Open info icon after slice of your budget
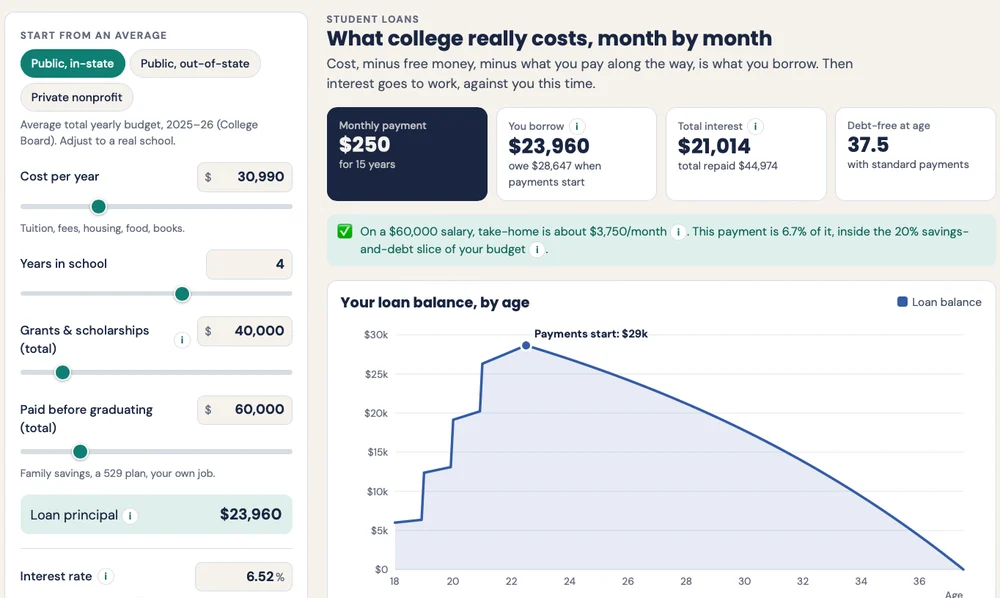 (537, 250)
